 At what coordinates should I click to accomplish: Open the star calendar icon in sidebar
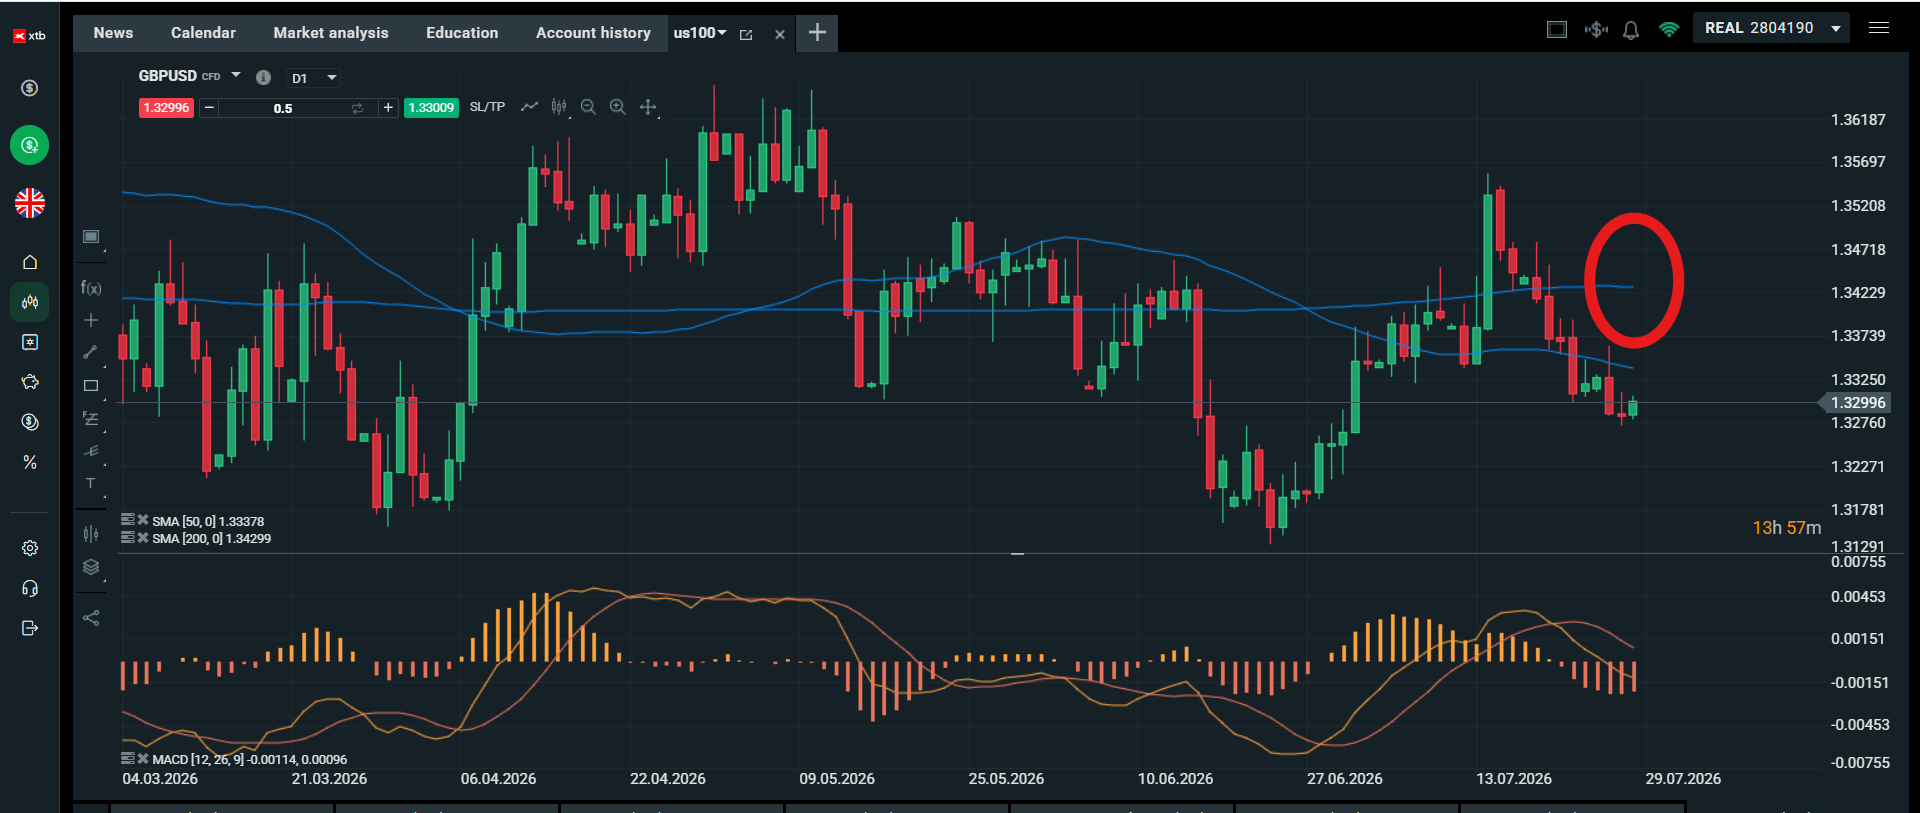(30, 342)
